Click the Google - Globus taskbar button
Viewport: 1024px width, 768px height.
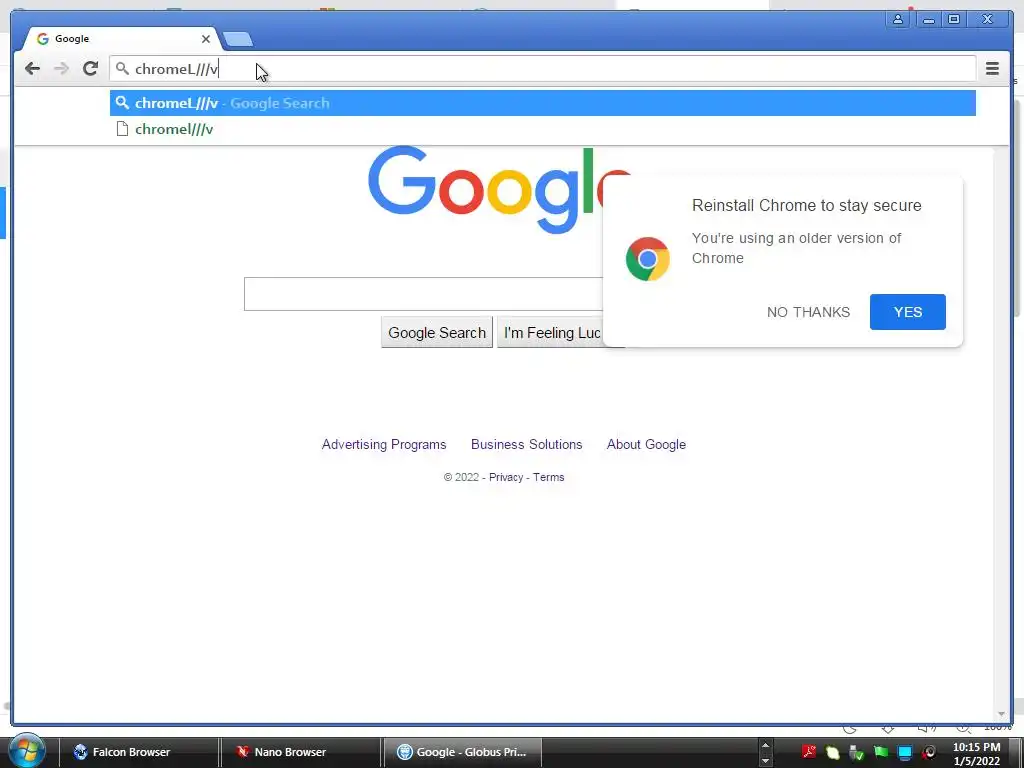point(462,752)
